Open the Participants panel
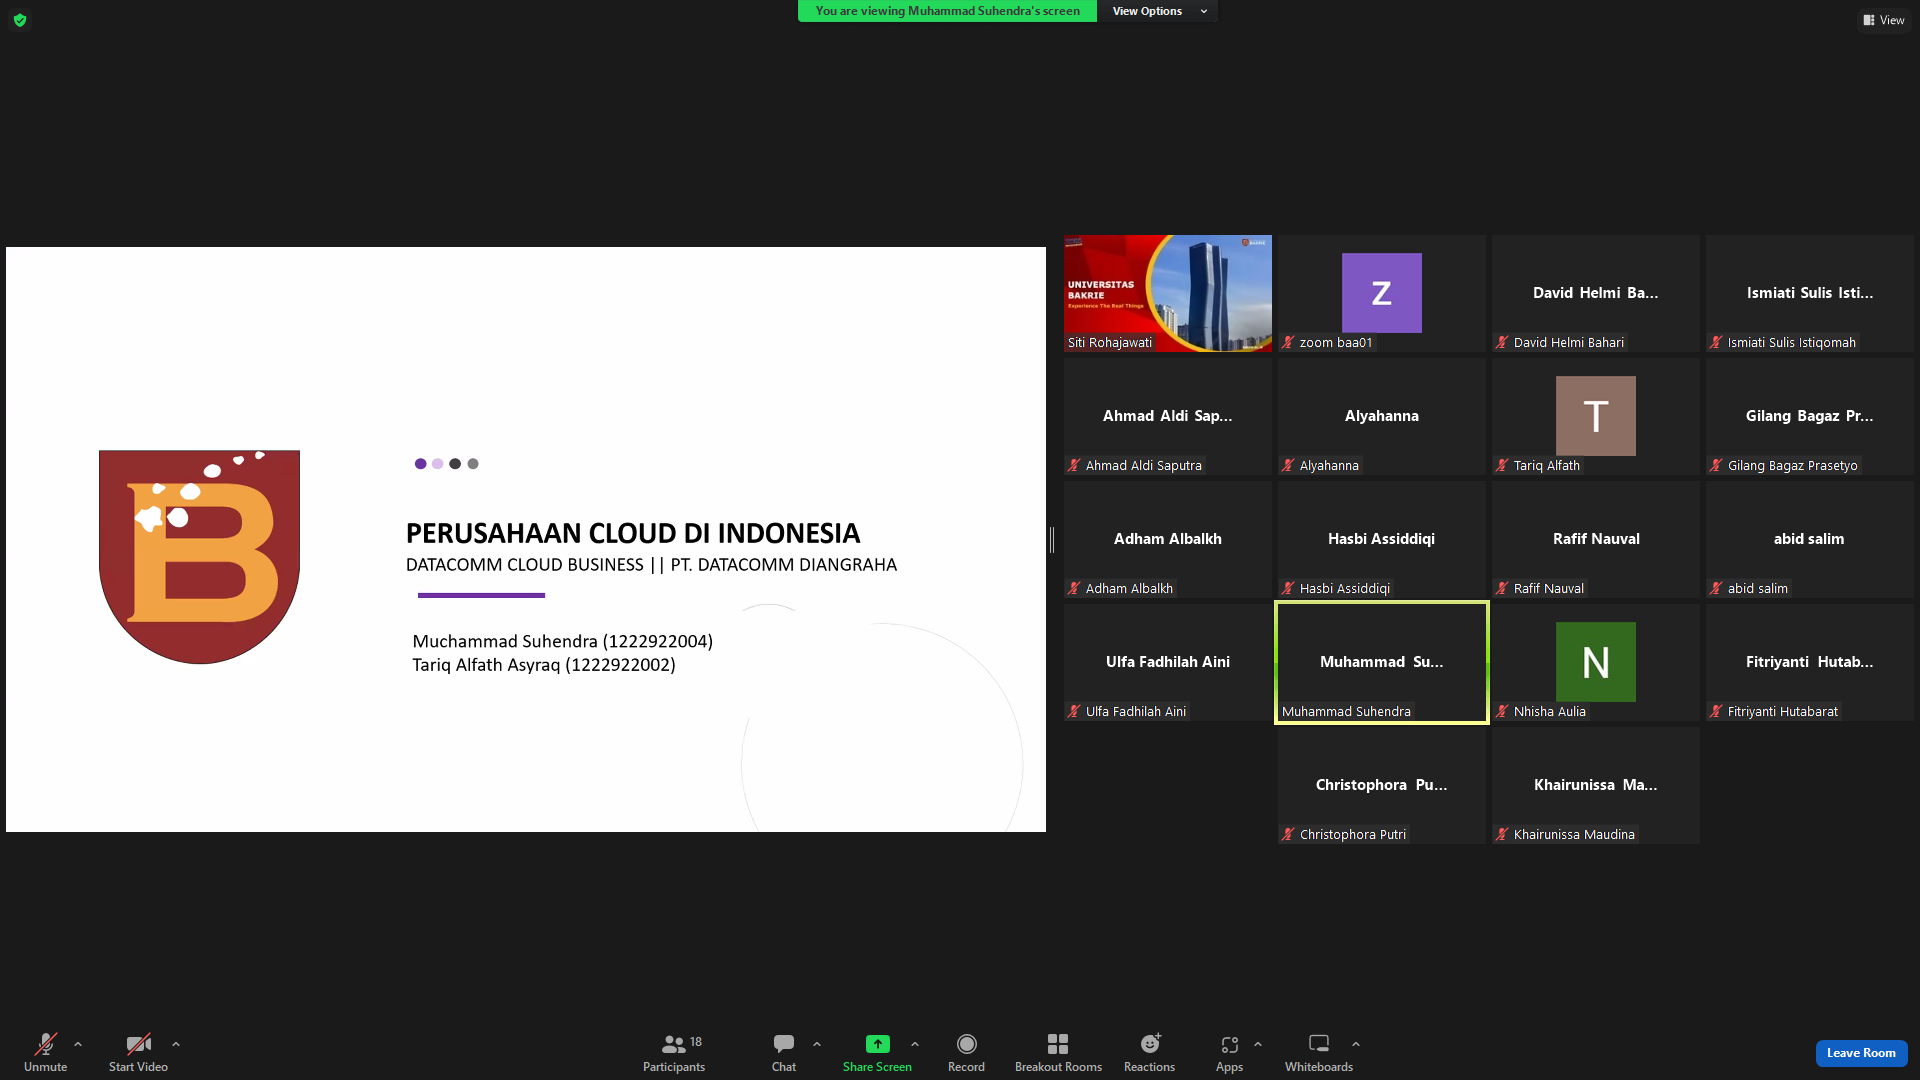Image resolution: width=1920 pixels, height=1080 pixels. 674,1052
